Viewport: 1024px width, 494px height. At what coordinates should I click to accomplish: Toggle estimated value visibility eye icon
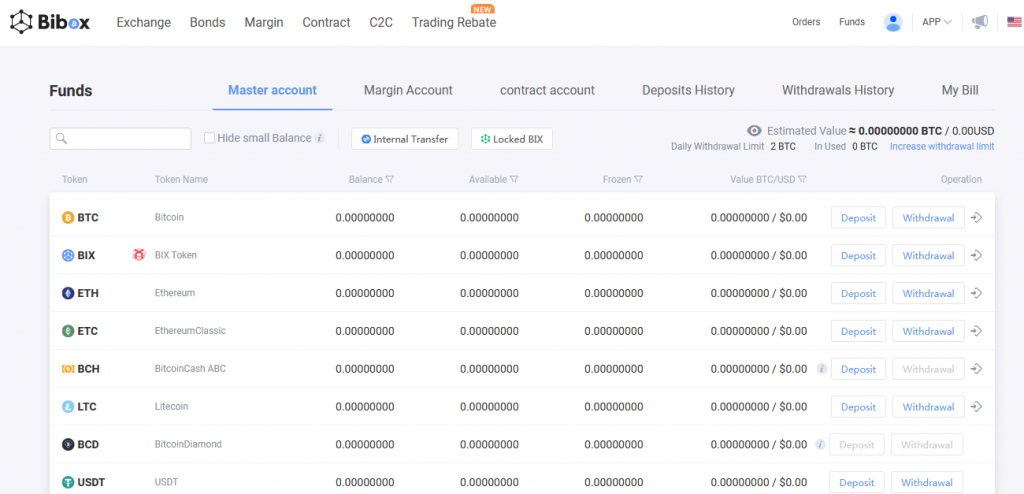tap(754, 131)
